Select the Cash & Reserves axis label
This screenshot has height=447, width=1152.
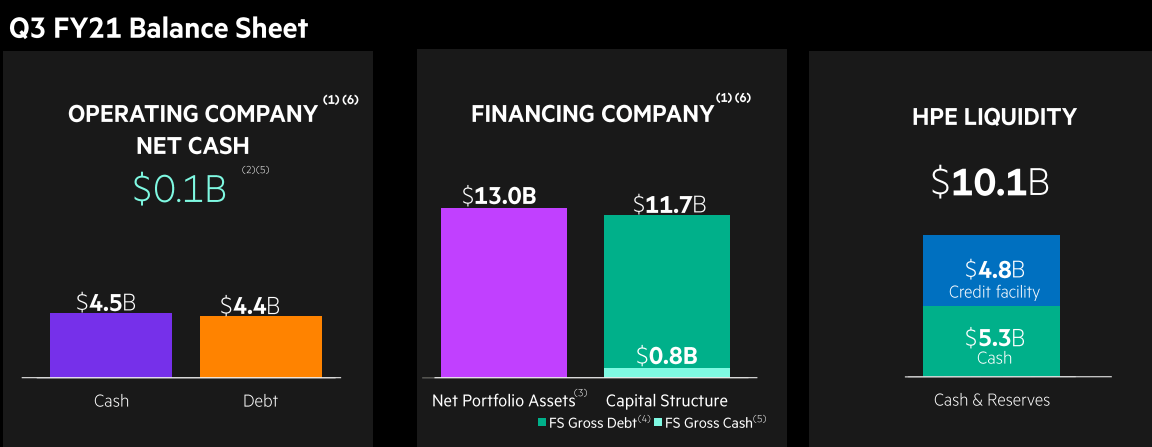(x=992, y=400)
